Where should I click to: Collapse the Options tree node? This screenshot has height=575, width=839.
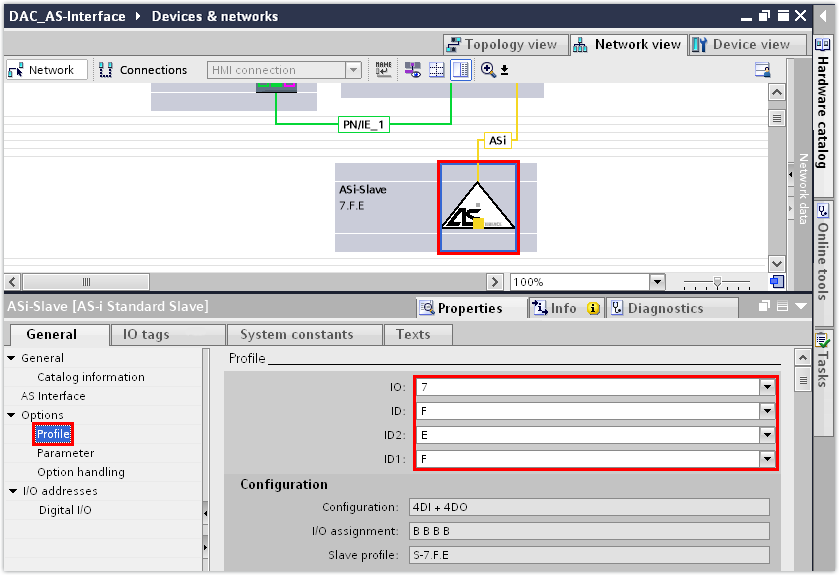[12, 415]
